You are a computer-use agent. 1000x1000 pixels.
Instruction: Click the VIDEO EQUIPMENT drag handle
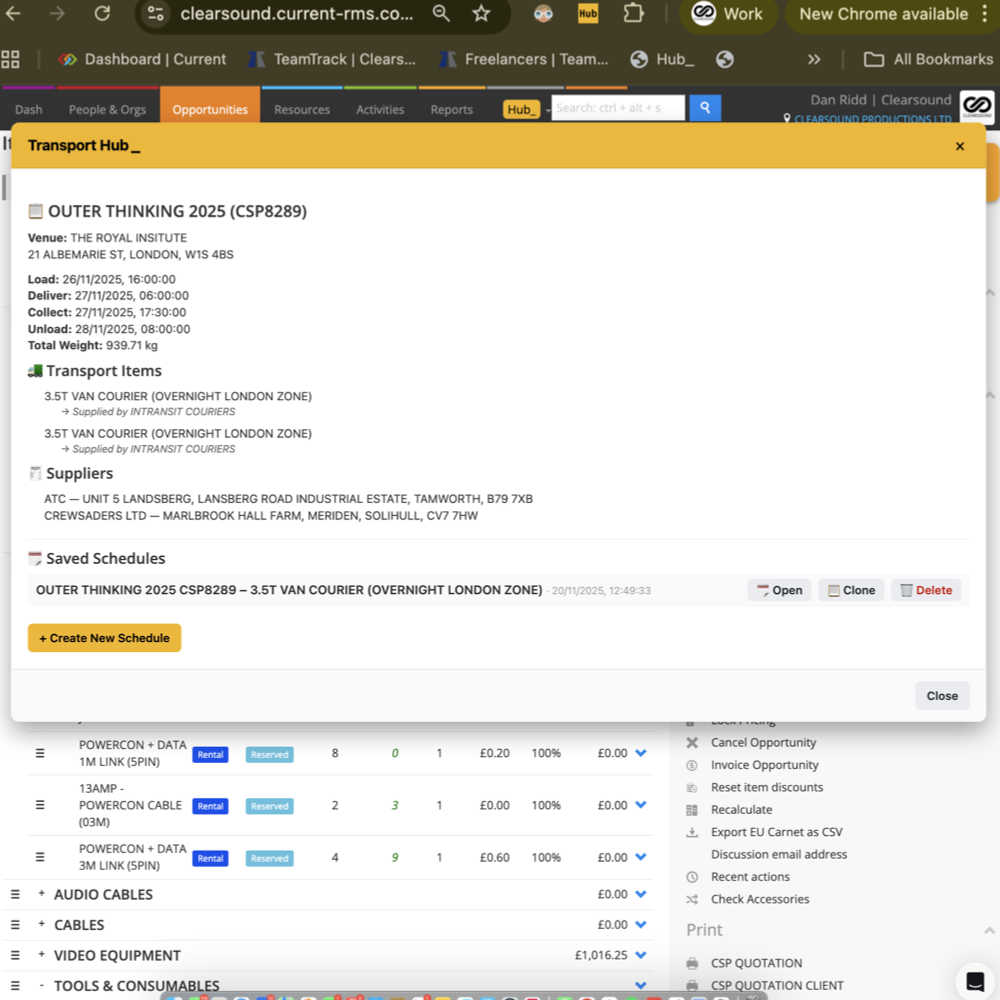tap(15, 955)
